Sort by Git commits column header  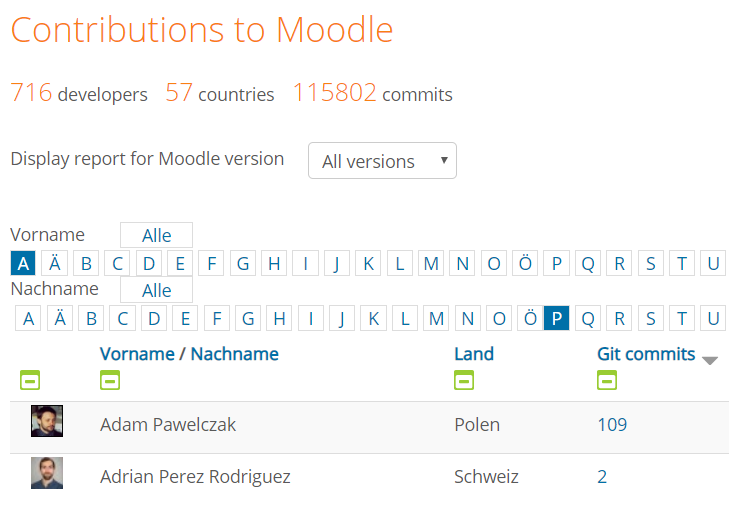pos(646,354)
